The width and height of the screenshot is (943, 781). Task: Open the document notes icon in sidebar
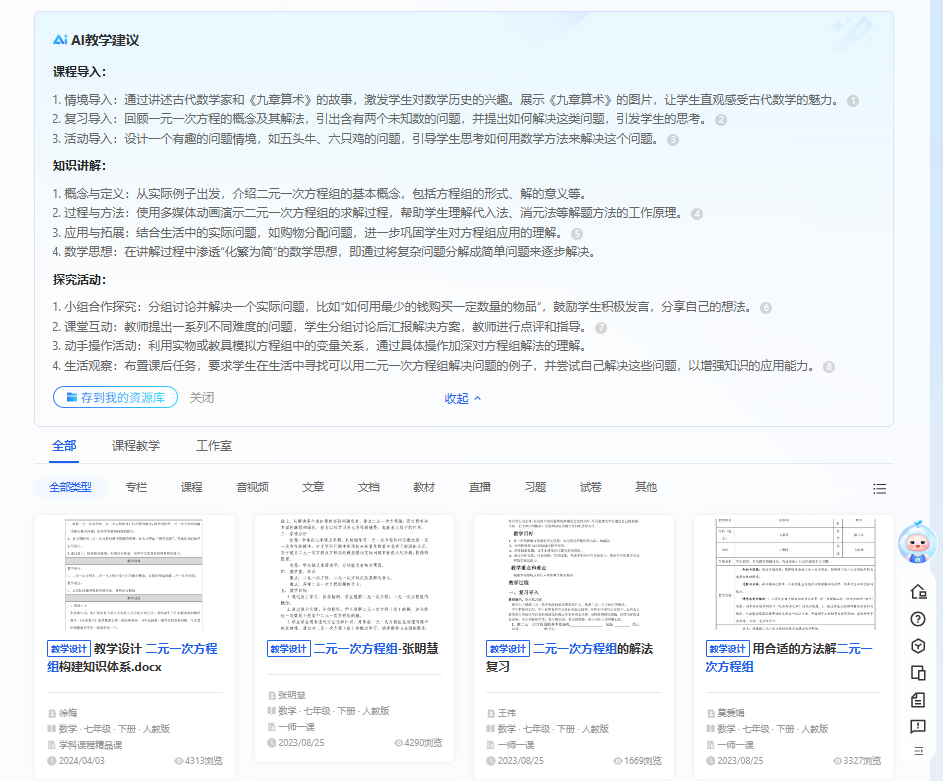917,700
